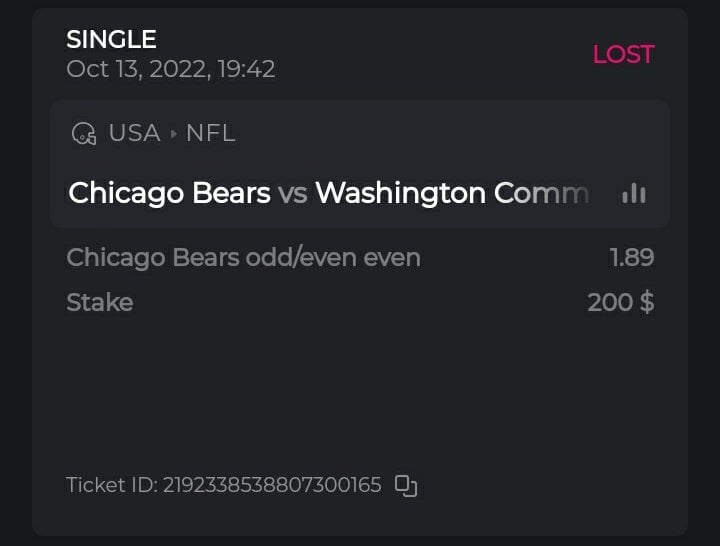Click the football helmet sport icon
The image size is (720, 546).
click(x=84, y=134)
